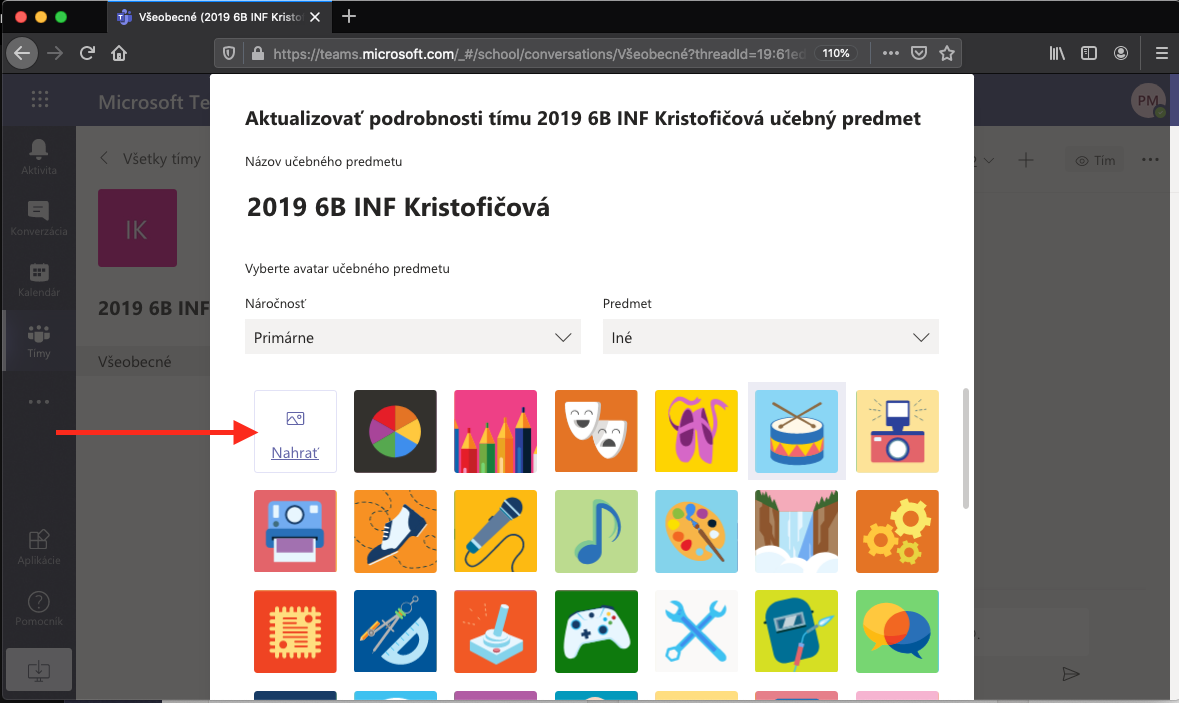Screen dimensions: 1179x703
Task: Open the Teams app launcher grid
Action: [39, 99]
